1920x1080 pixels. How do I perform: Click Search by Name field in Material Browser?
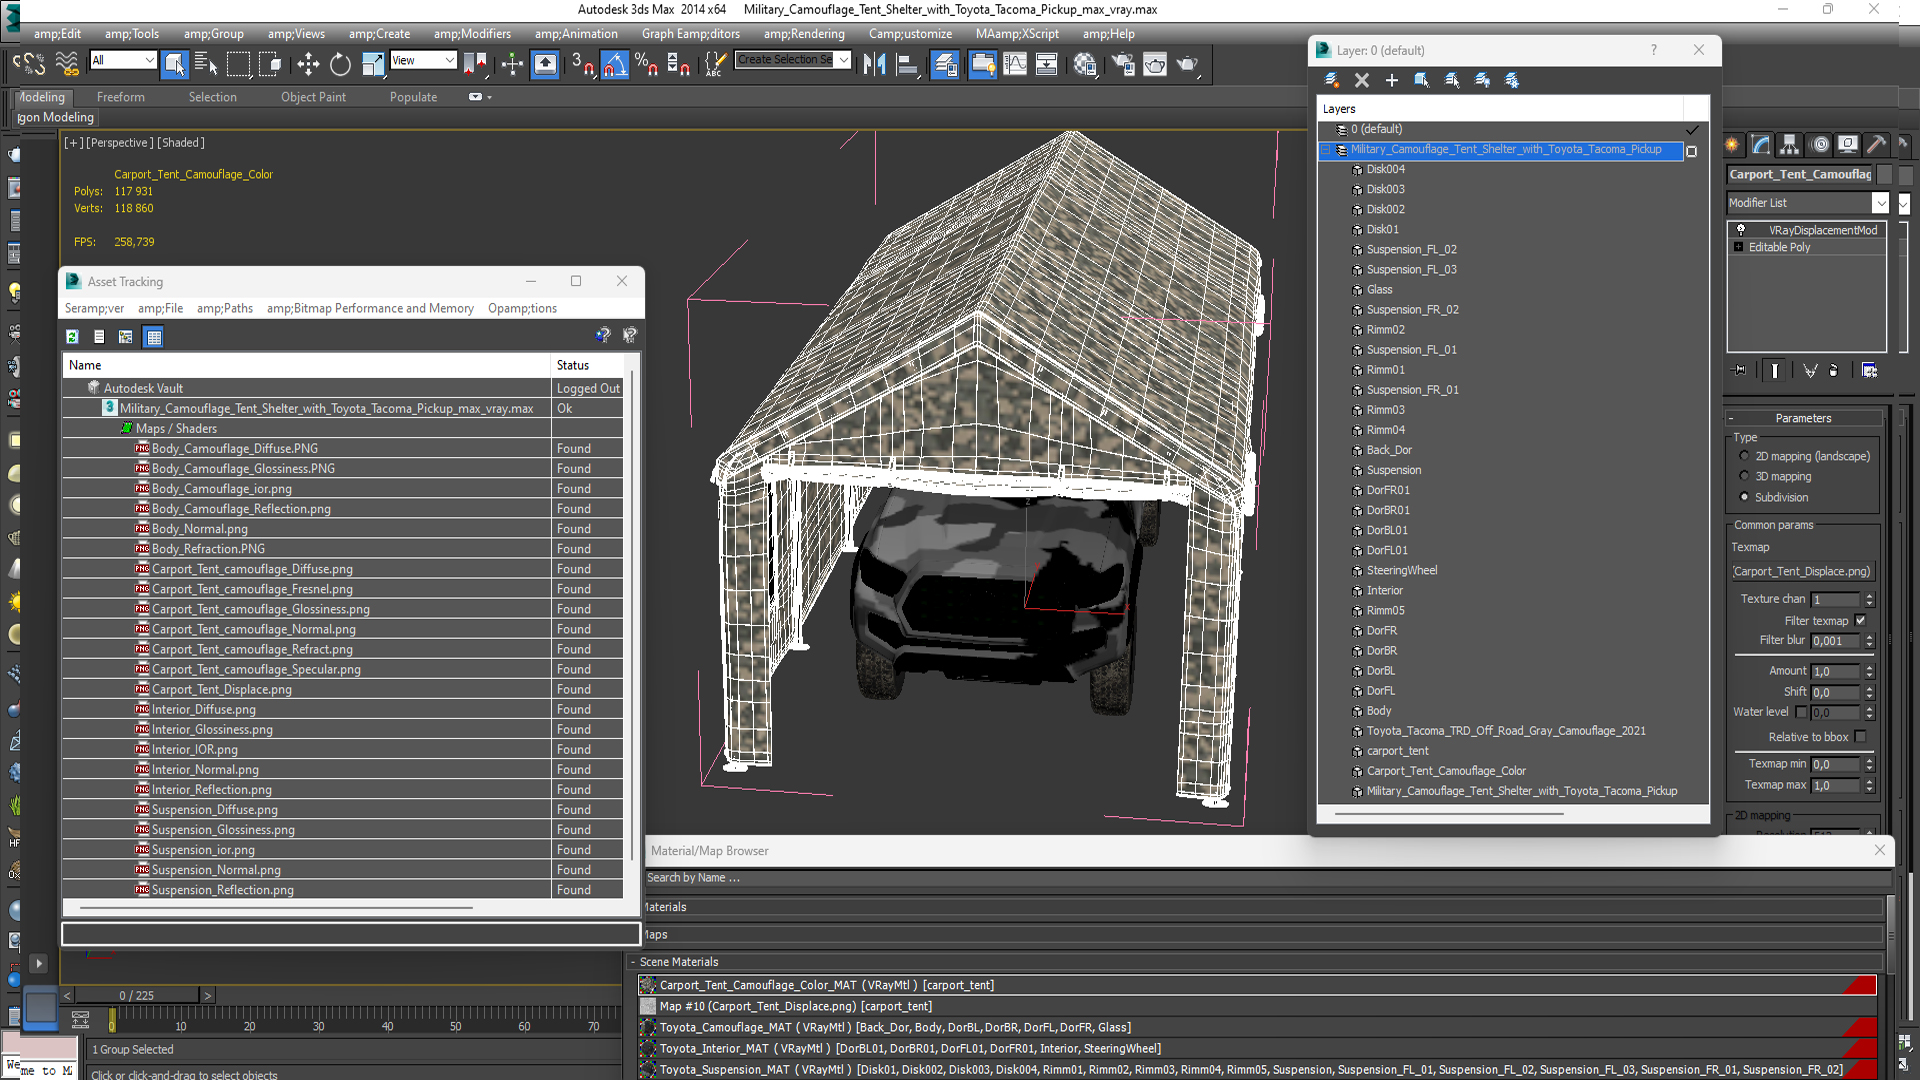pyautogui.click(x=1266, y=878)
